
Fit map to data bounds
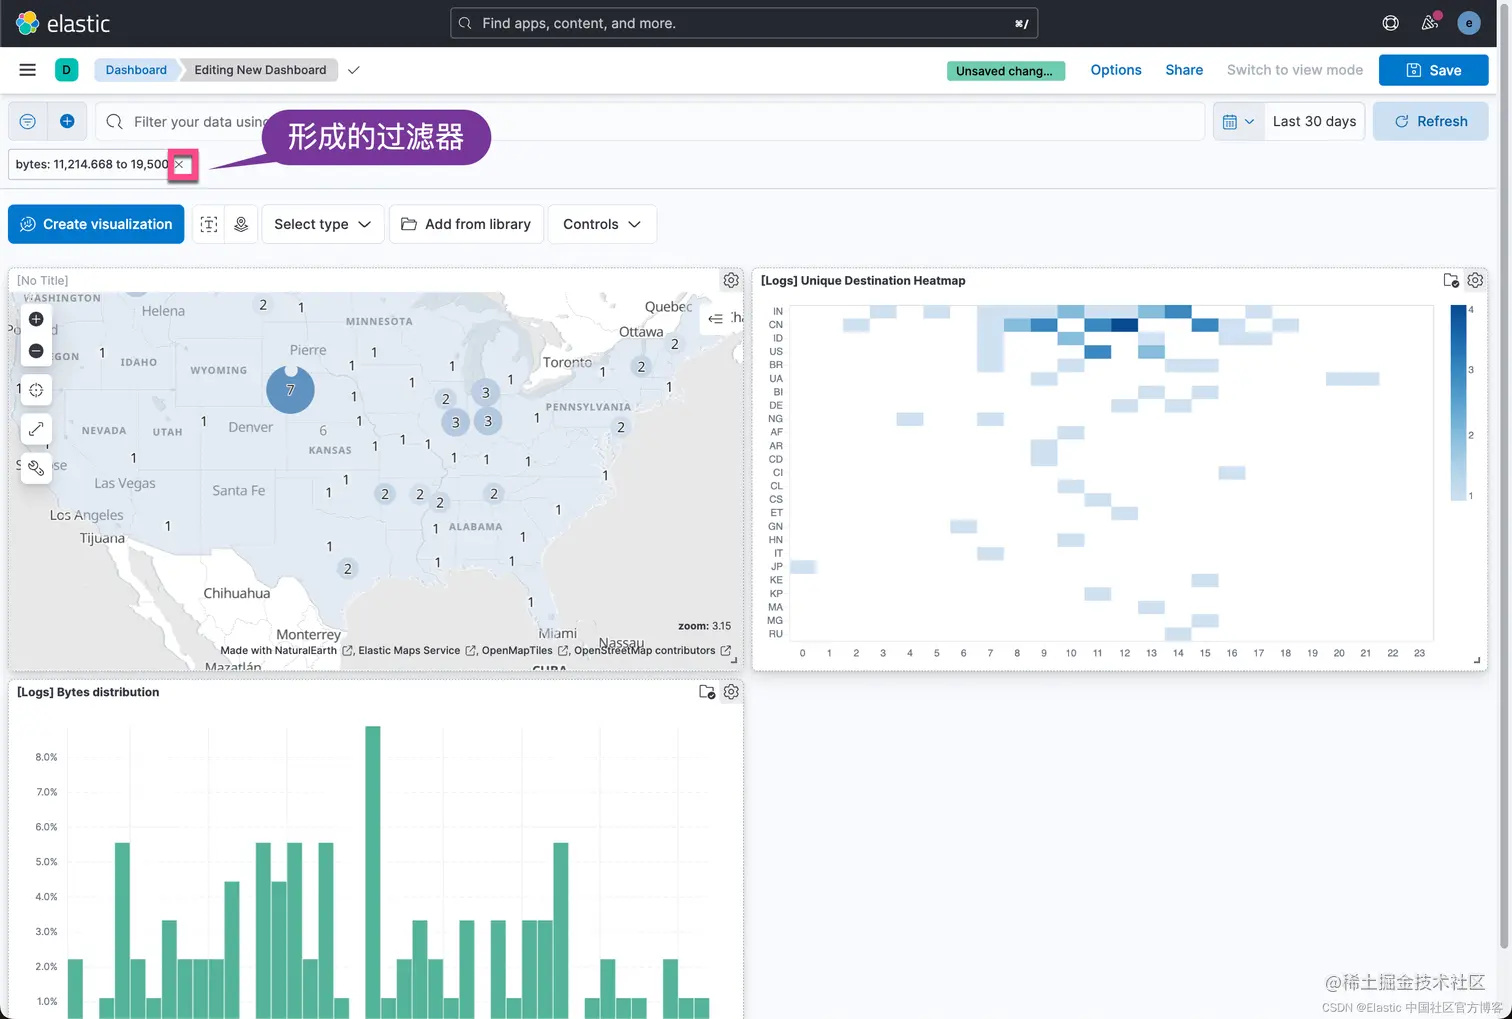coord(36,390)
